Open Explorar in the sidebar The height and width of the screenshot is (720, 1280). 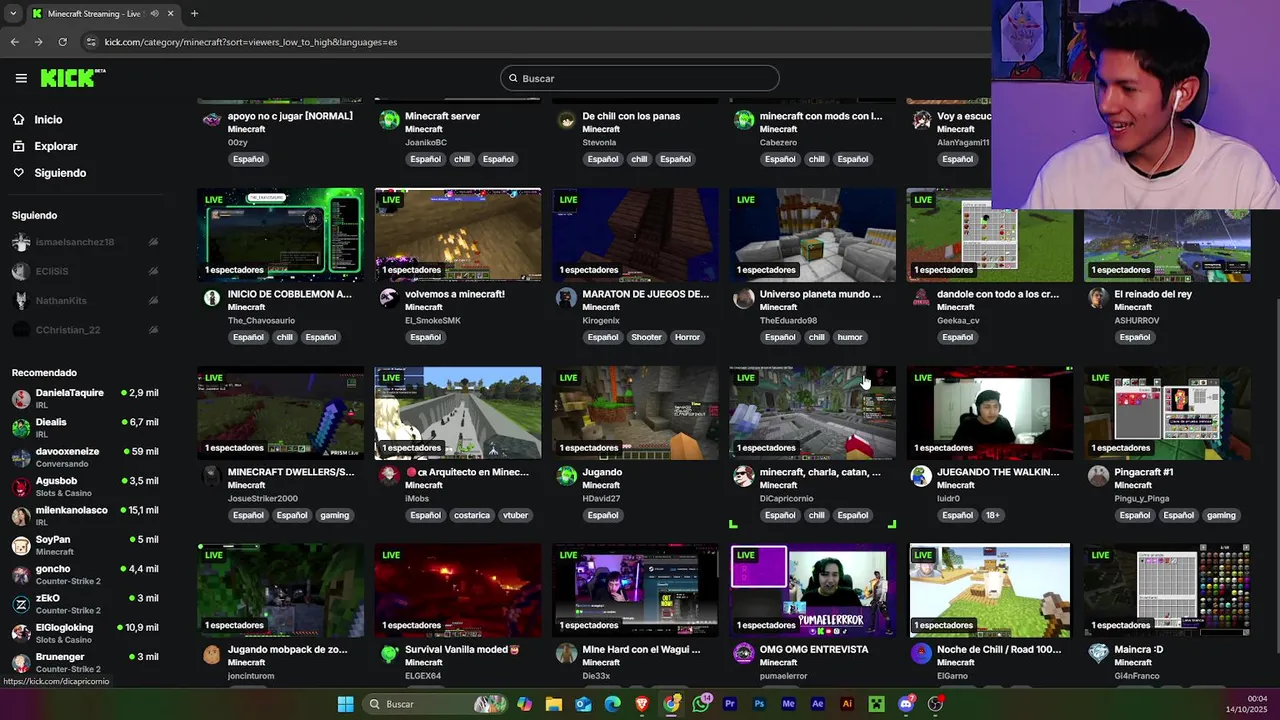coord(55,146)
